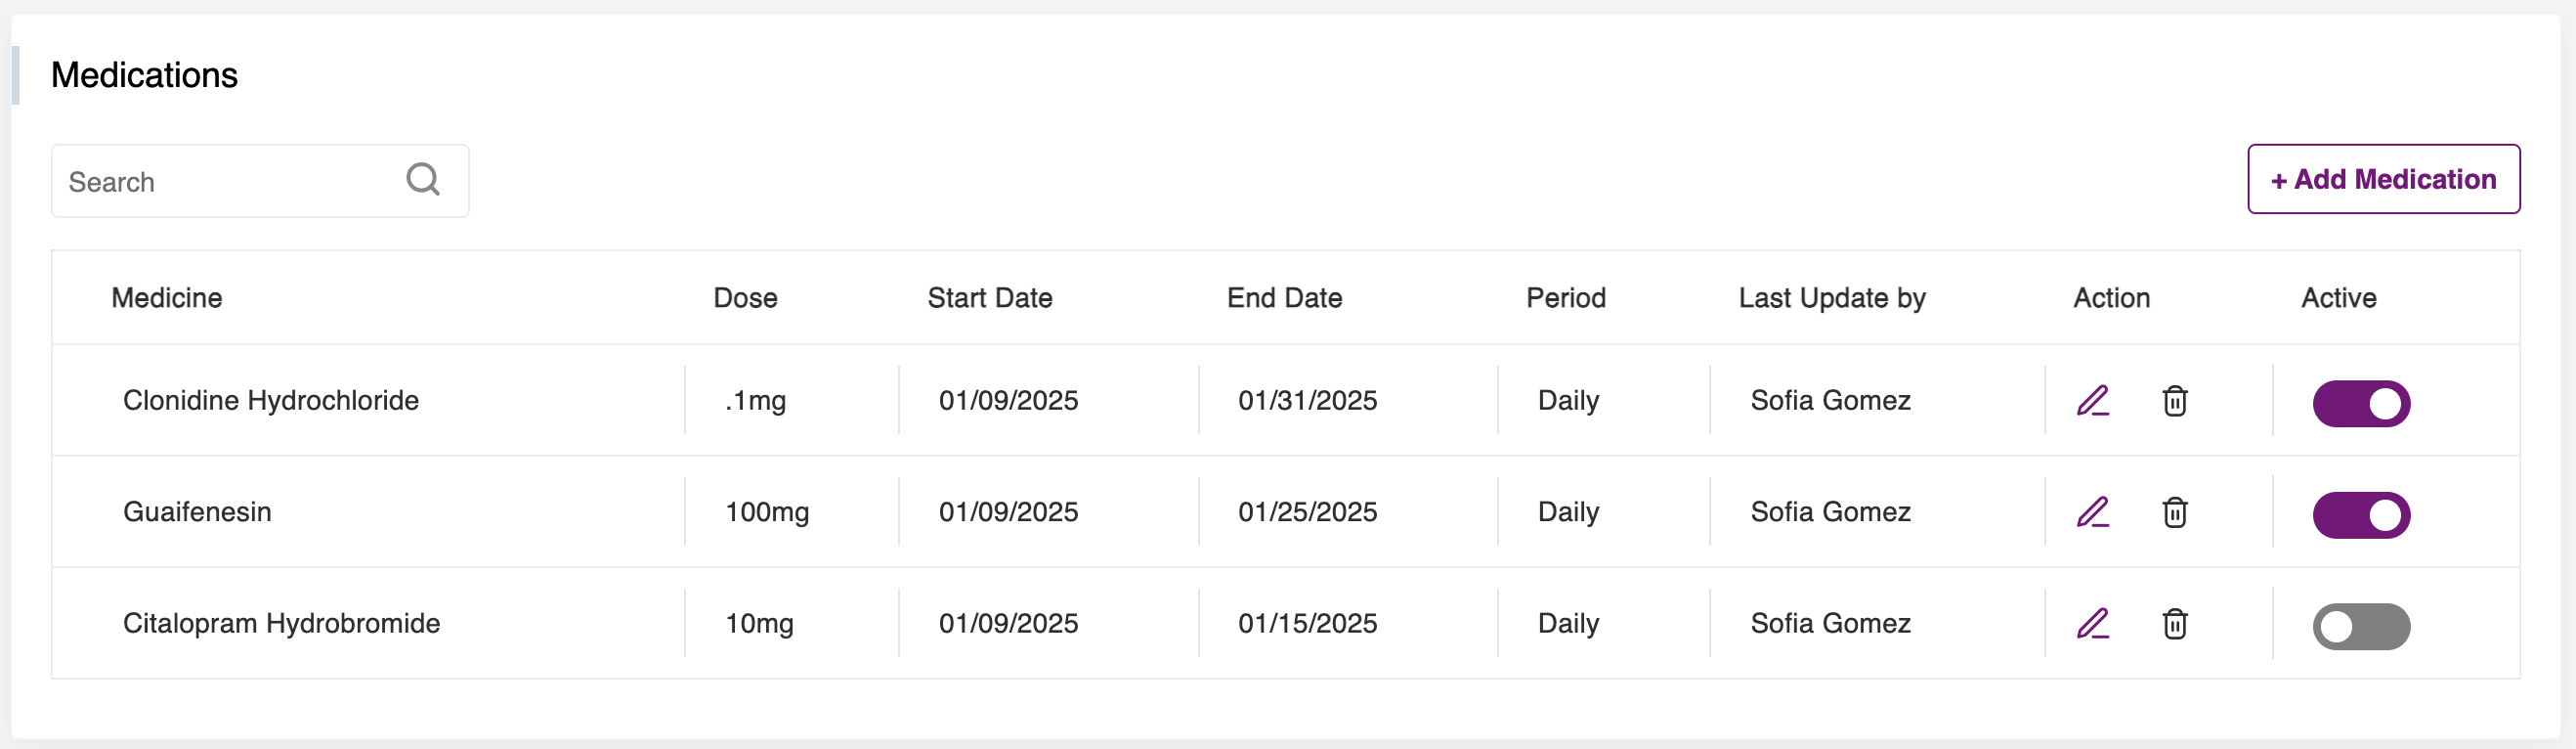2576x749 pixels.
Task: Click the Period column header
Action: tap(1565, 298)
